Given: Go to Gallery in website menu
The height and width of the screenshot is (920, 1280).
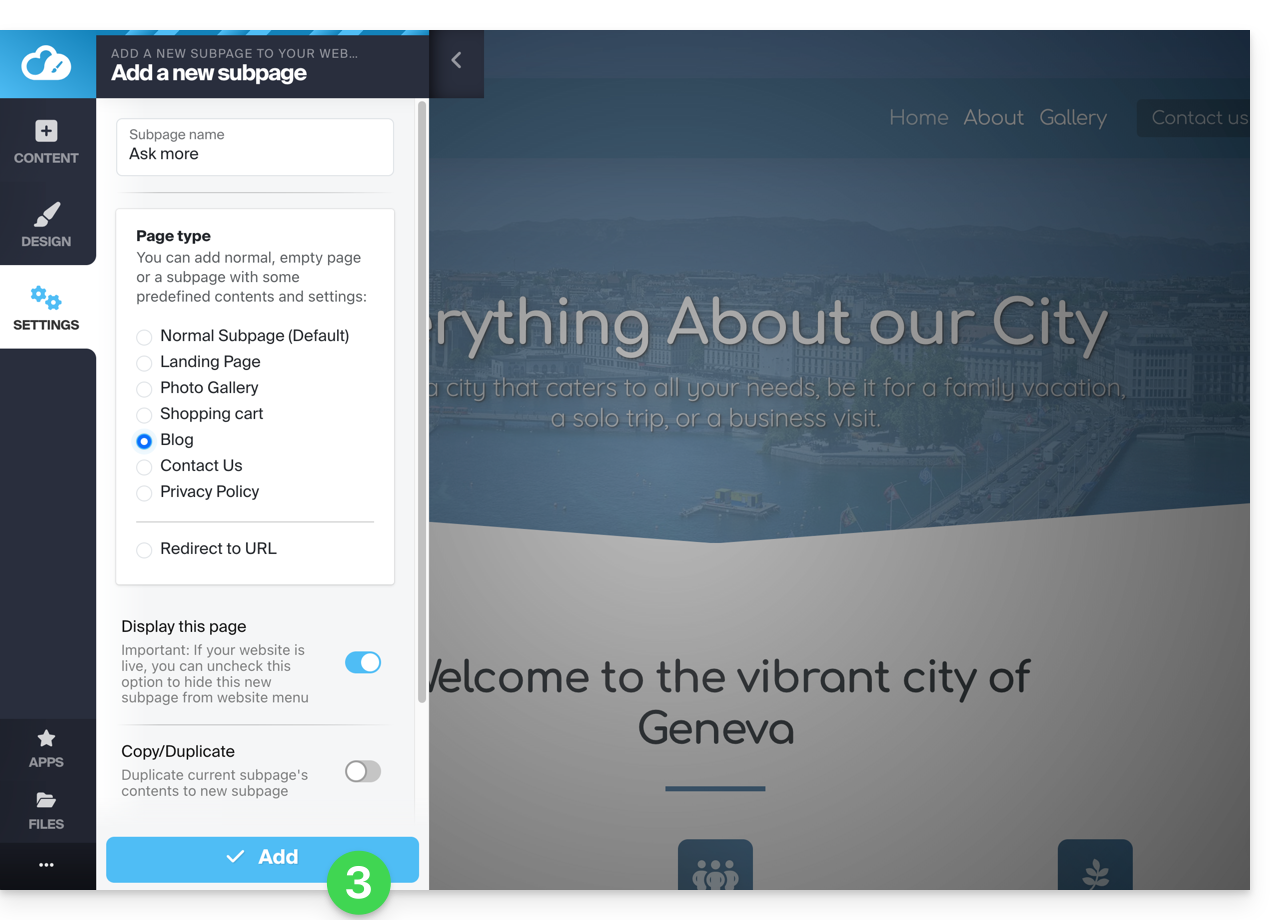Looking at the screenshot, I should [x=1072, y=118].
